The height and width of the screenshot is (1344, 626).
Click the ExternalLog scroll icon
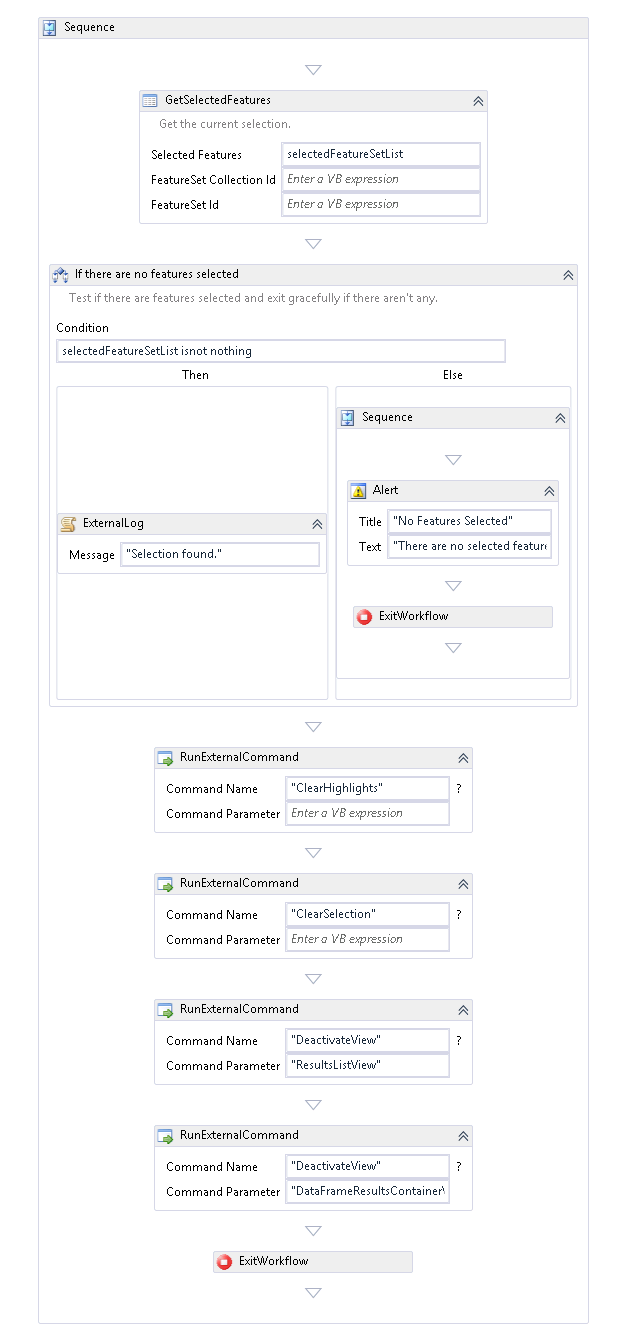pyautogui.click(x=68, y=524)
